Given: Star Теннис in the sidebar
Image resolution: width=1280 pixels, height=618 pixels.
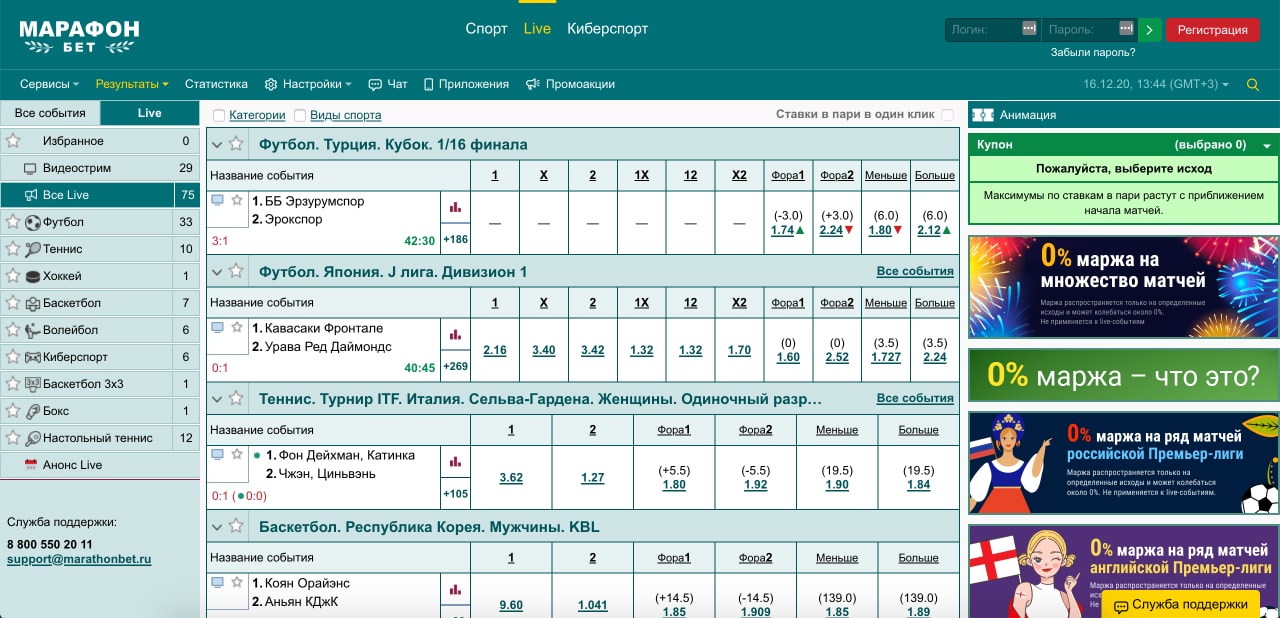Looking at the screenshot, I should pyautogui.click(x=13, y=249).
